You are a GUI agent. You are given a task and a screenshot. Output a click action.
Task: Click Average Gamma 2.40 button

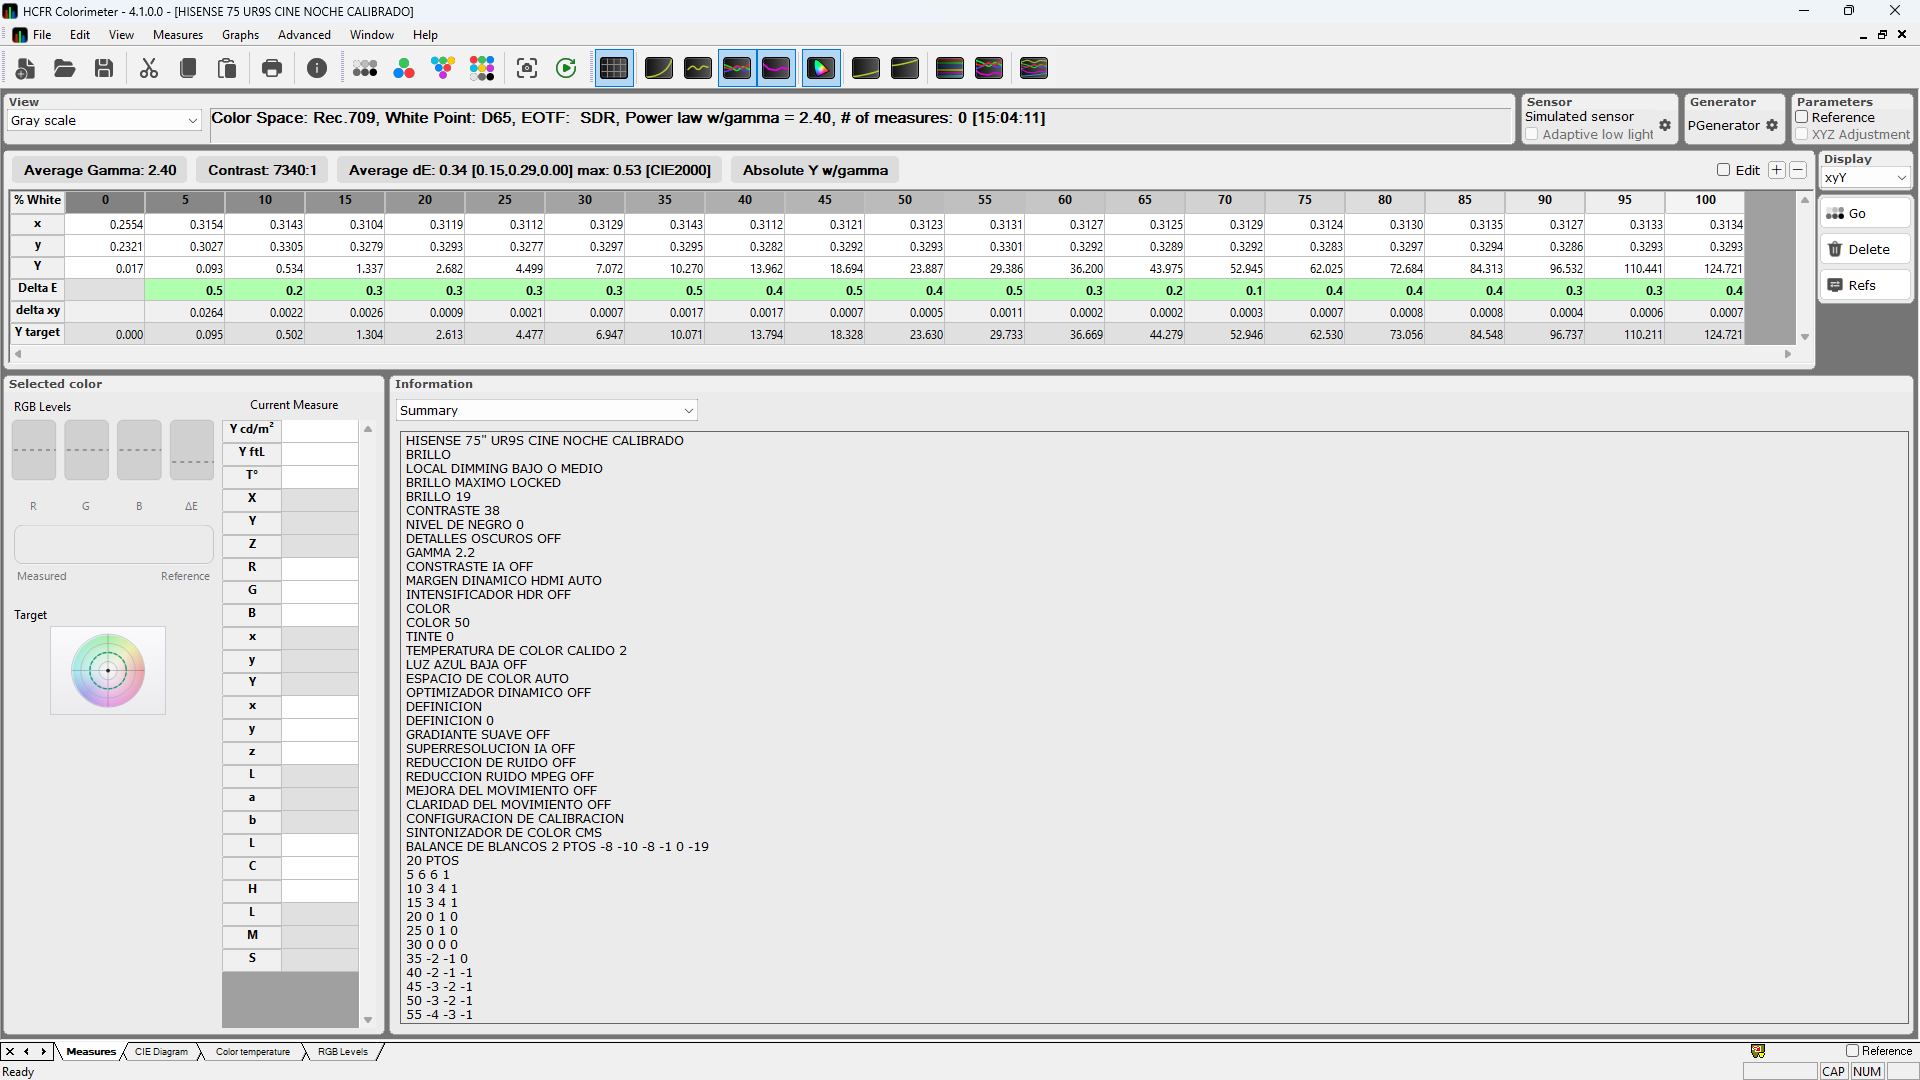point(100,170)
